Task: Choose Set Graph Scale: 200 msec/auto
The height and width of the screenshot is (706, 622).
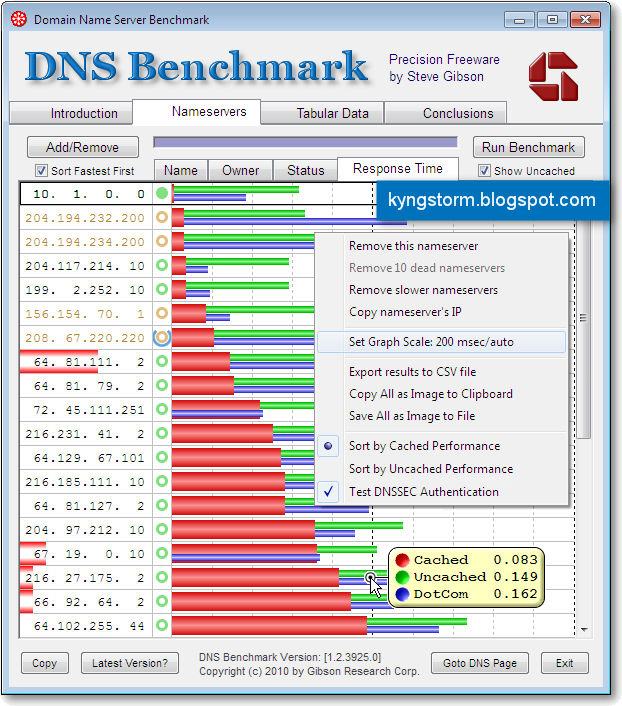Action: coord(442,342)
